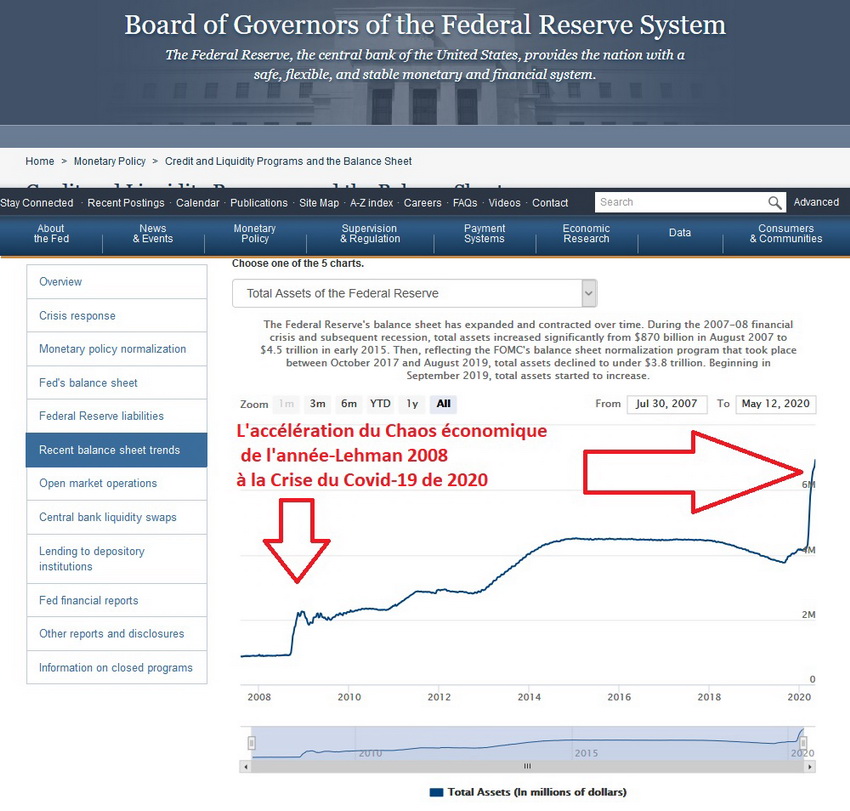The height and width of the screenshot is (811, 850).
Task: Open Fed financial reports sidebar item
Action: [x=117, y=601]
